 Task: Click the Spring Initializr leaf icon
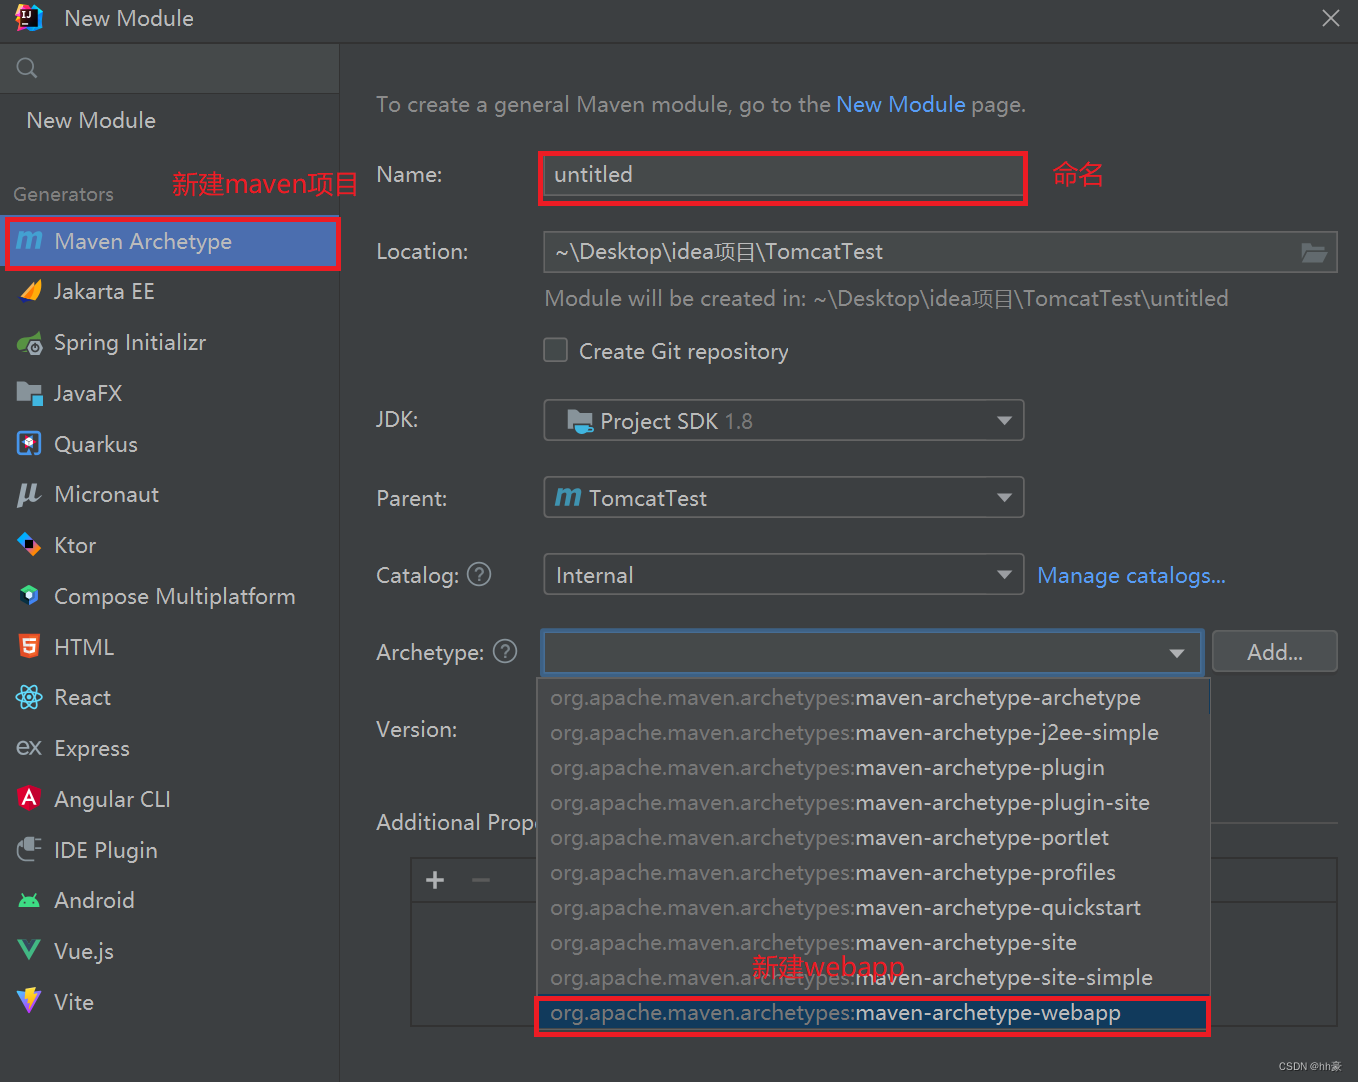30,343
